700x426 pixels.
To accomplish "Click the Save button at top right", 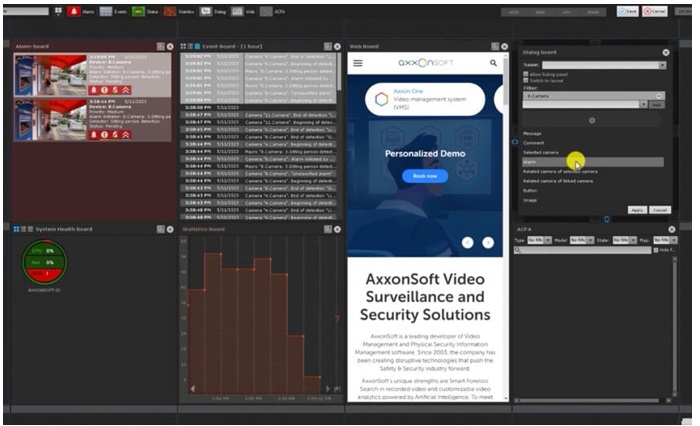I will [x=628, y=11].
